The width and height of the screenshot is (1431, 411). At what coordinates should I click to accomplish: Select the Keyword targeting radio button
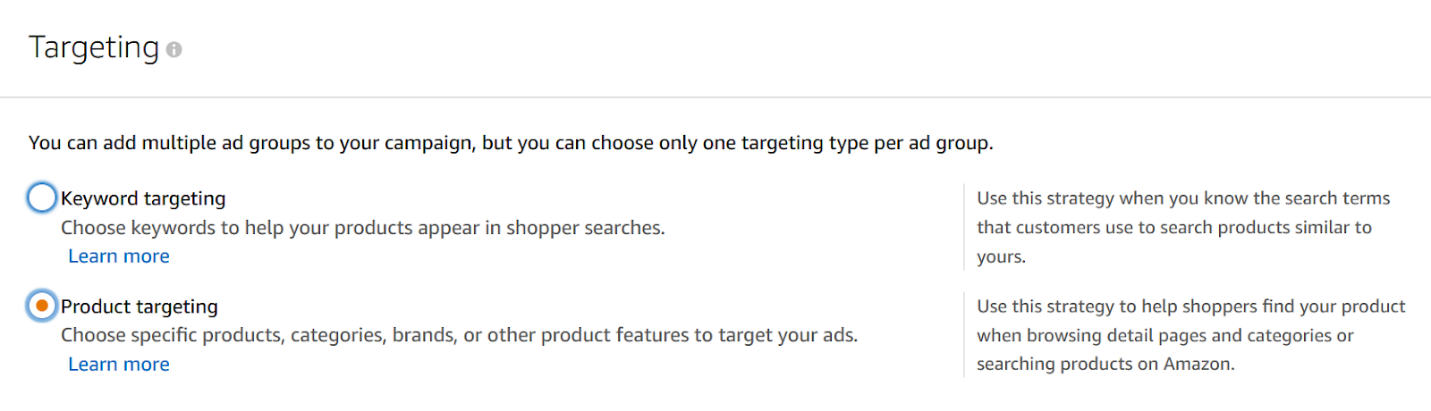(x=42, y=198)
